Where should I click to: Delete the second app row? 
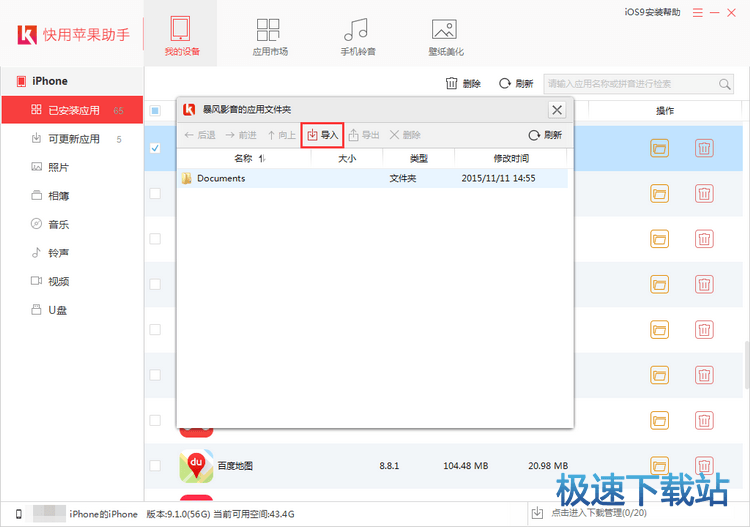pyautogui.click(x=704, y=194)
